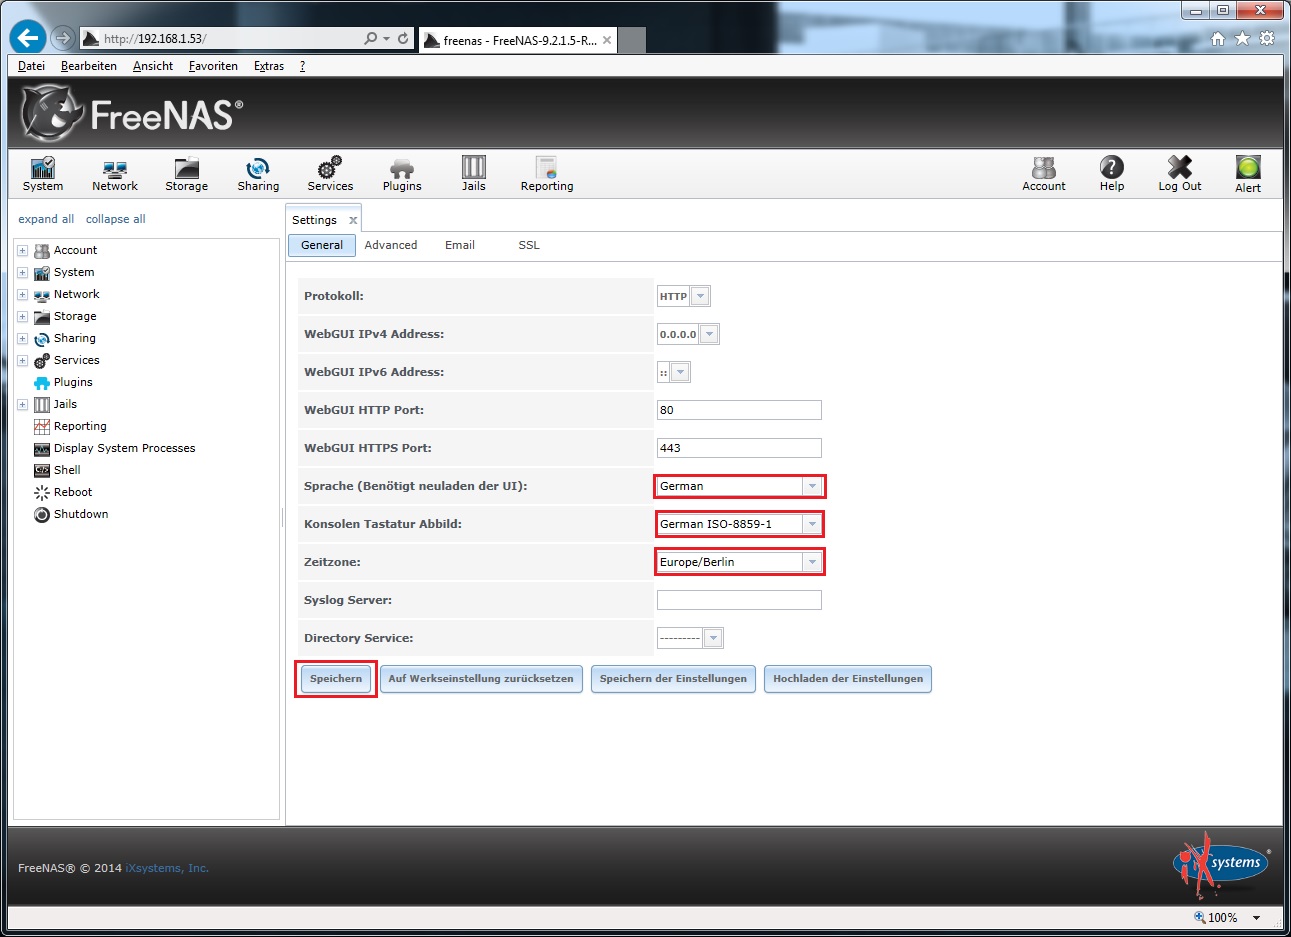Open the browser tools gear icon
The image size is (1291, 937).
coord(1267,38)
